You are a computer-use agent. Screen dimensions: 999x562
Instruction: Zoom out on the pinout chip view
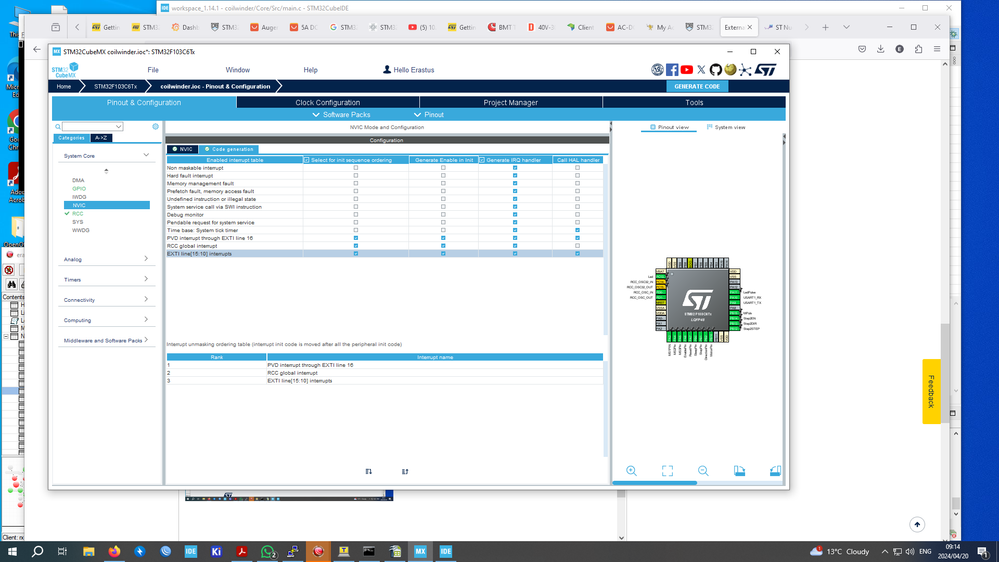703,471
